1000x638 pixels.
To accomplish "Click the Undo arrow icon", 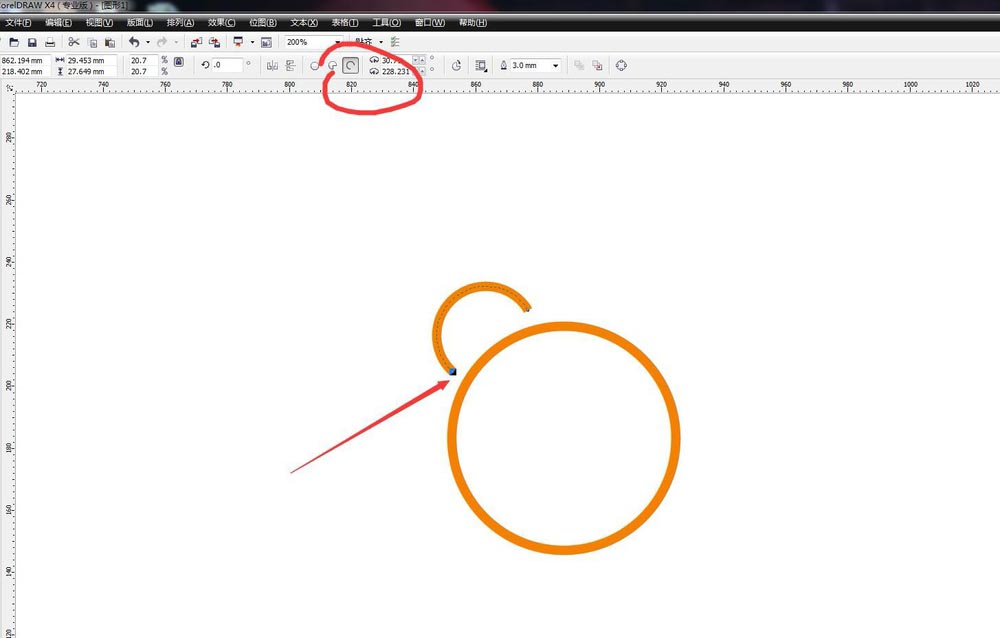I will [134, 42].
